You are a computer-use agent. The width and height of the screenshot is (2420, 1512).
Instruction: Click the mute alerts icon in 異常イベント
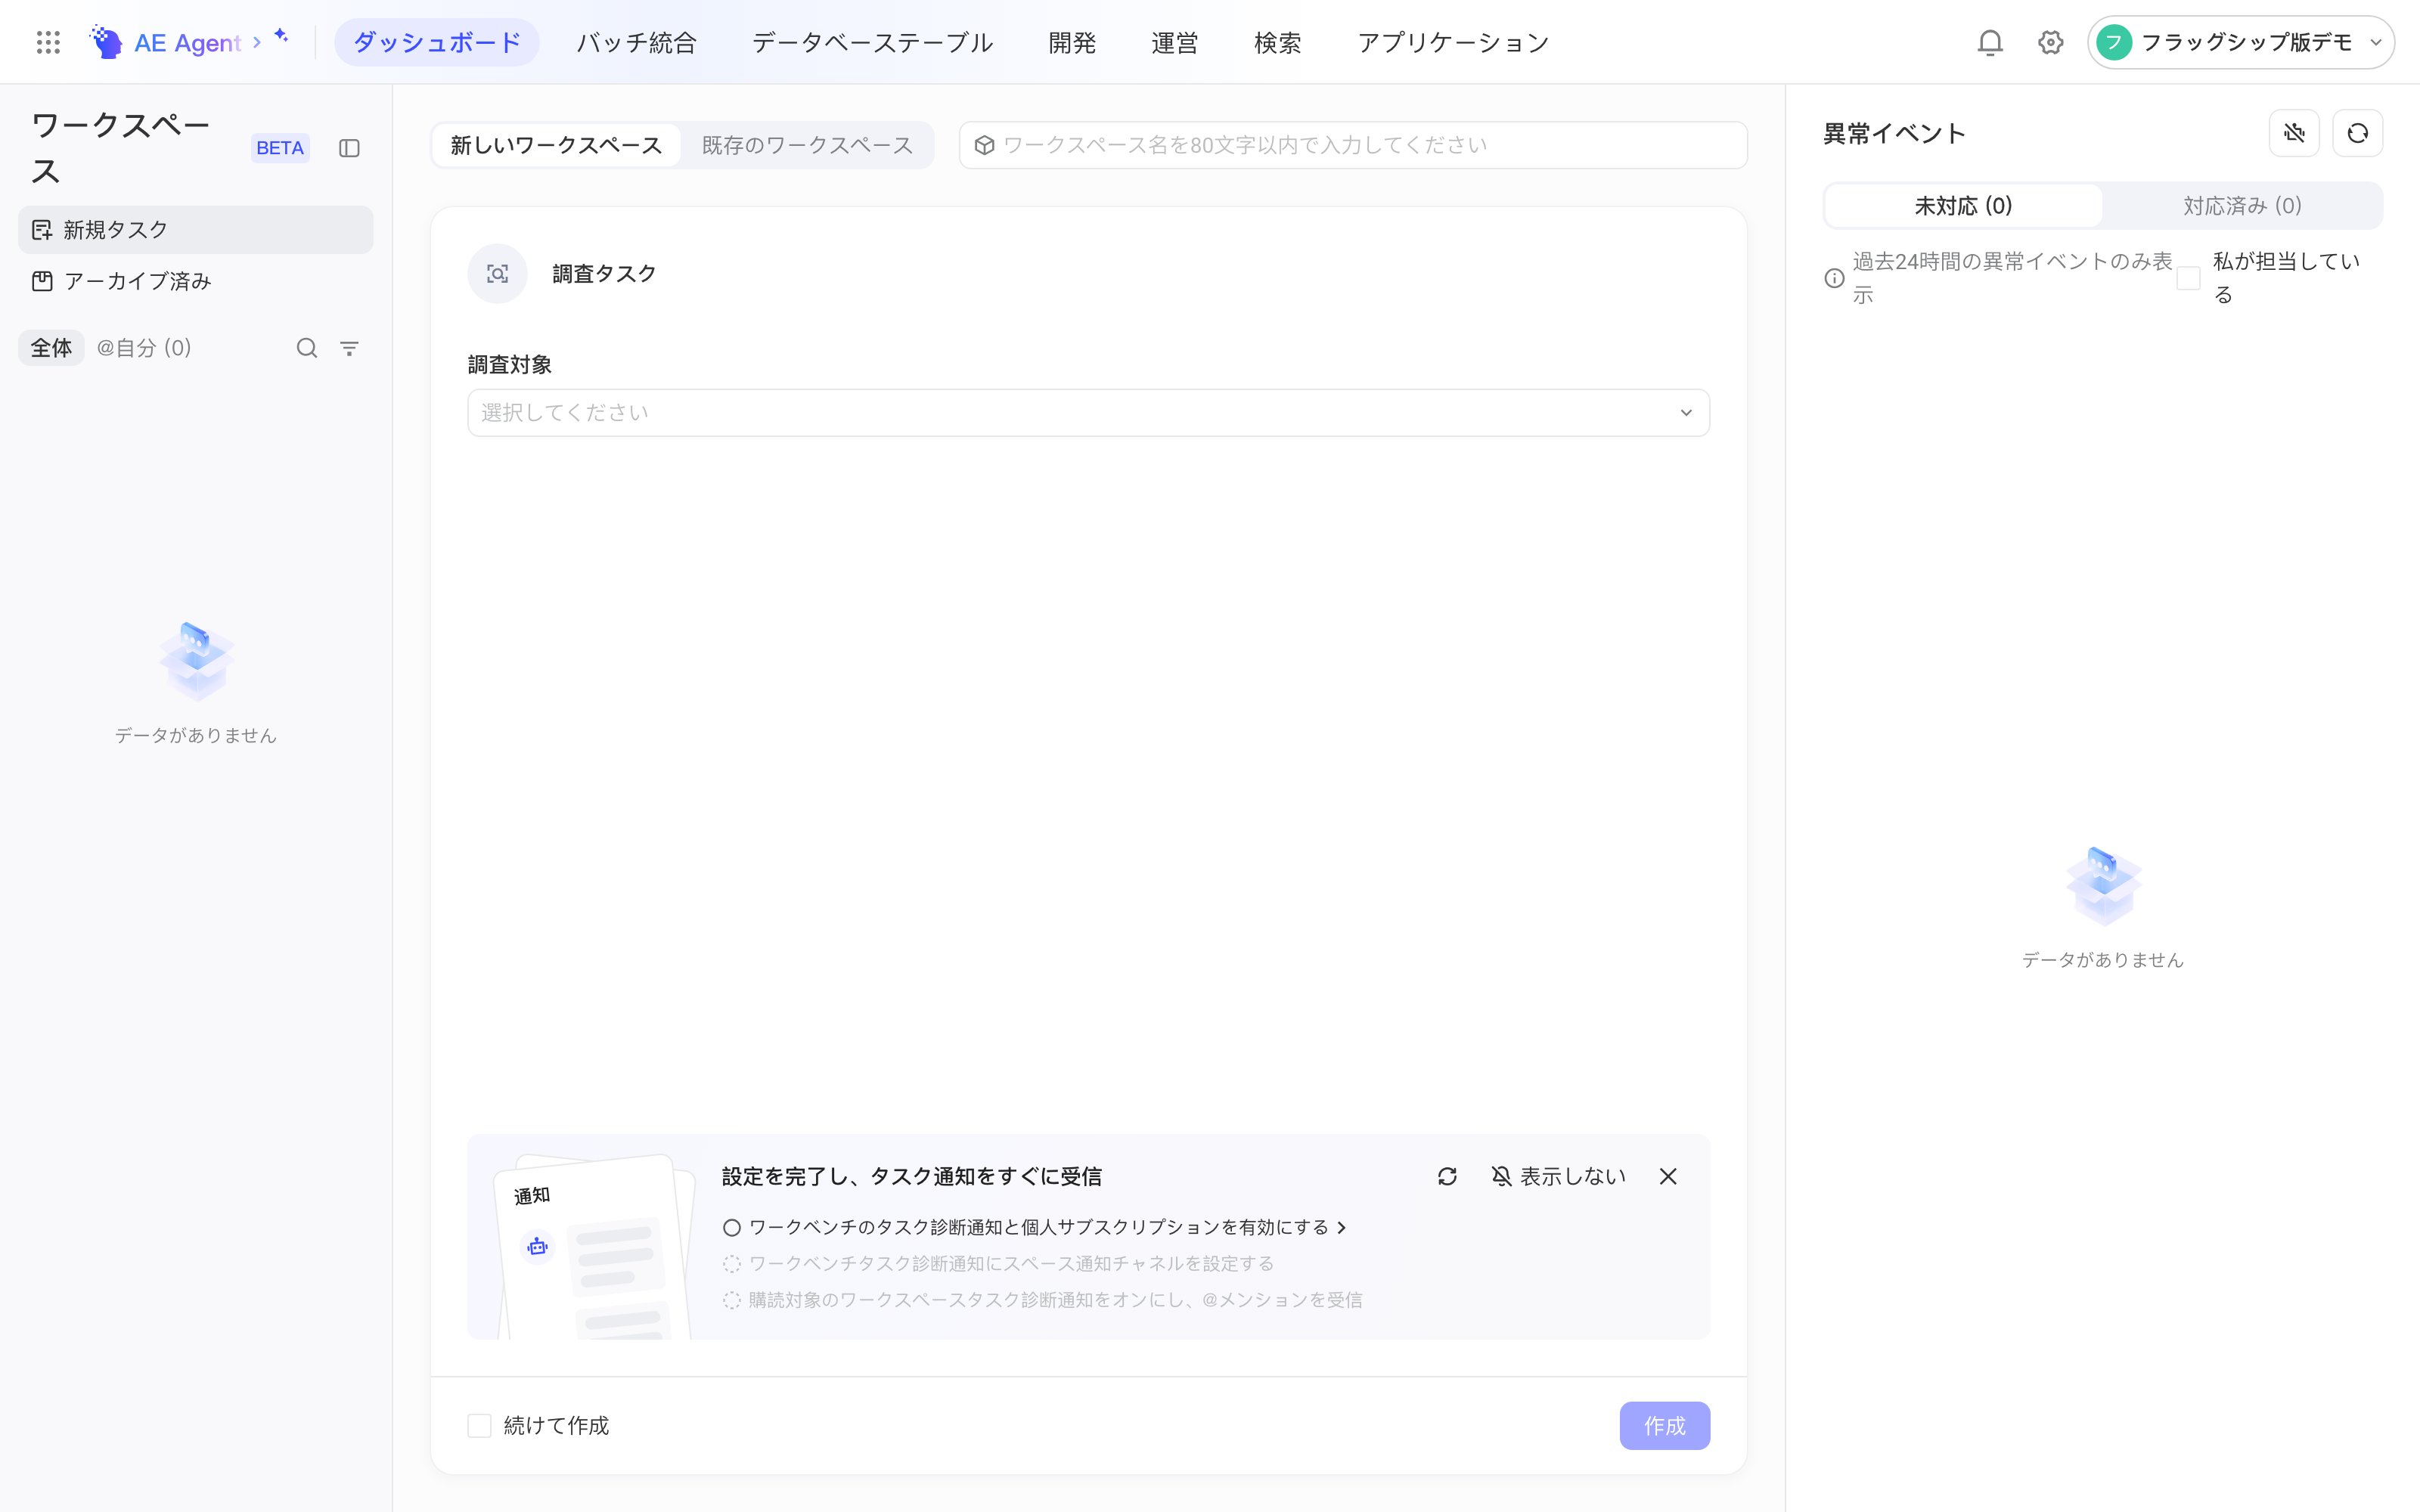[2294, 133]
